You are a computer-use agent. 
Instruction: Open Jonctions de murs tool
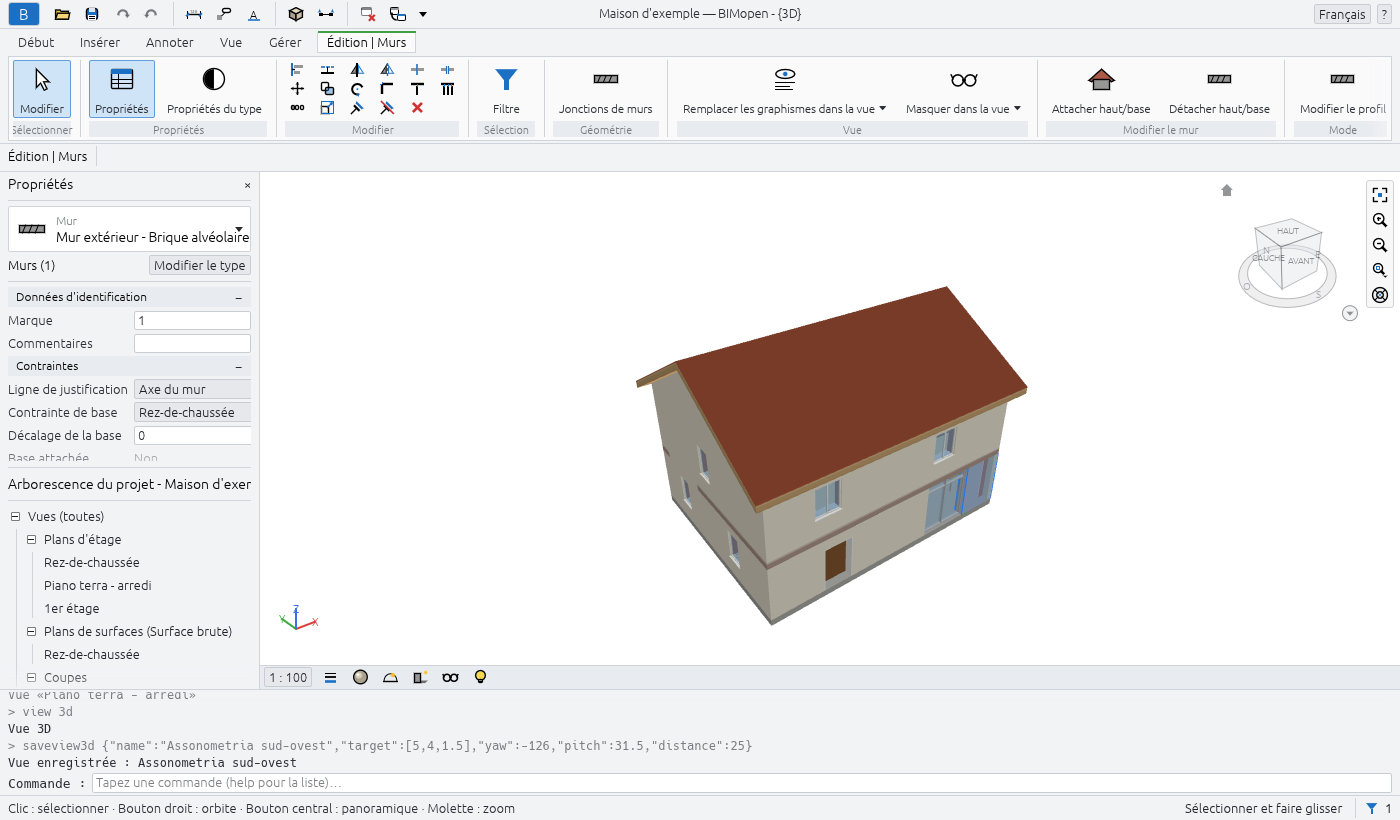tap(605, 90)
